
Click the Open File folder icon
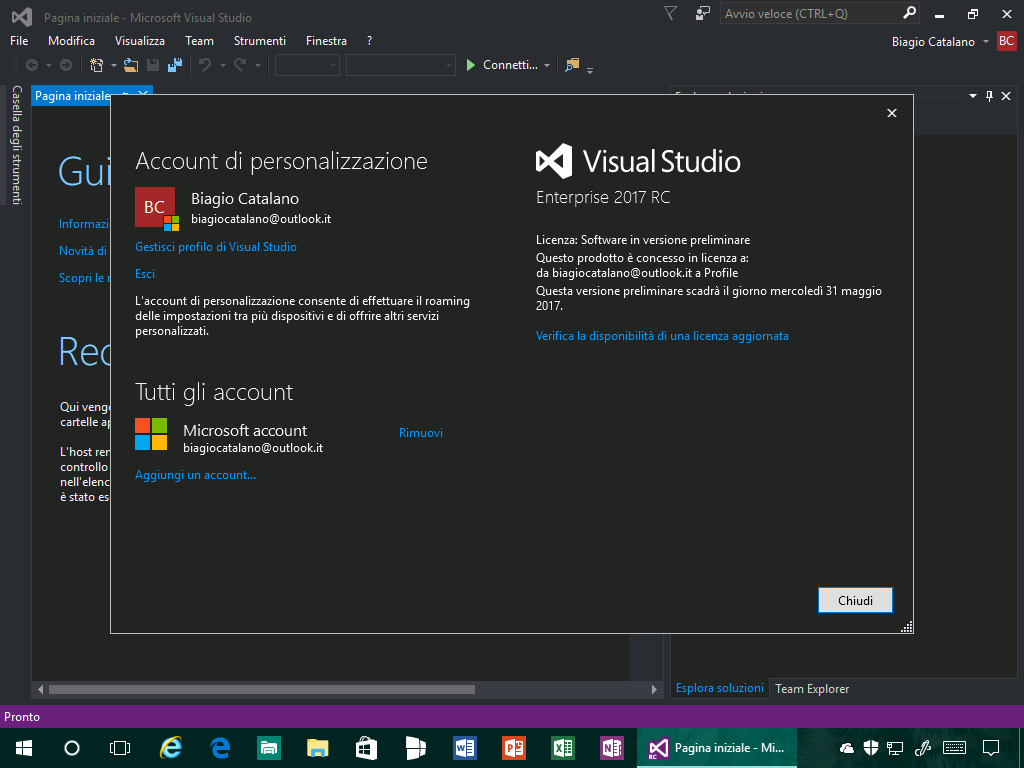click(x=131, y=65)
